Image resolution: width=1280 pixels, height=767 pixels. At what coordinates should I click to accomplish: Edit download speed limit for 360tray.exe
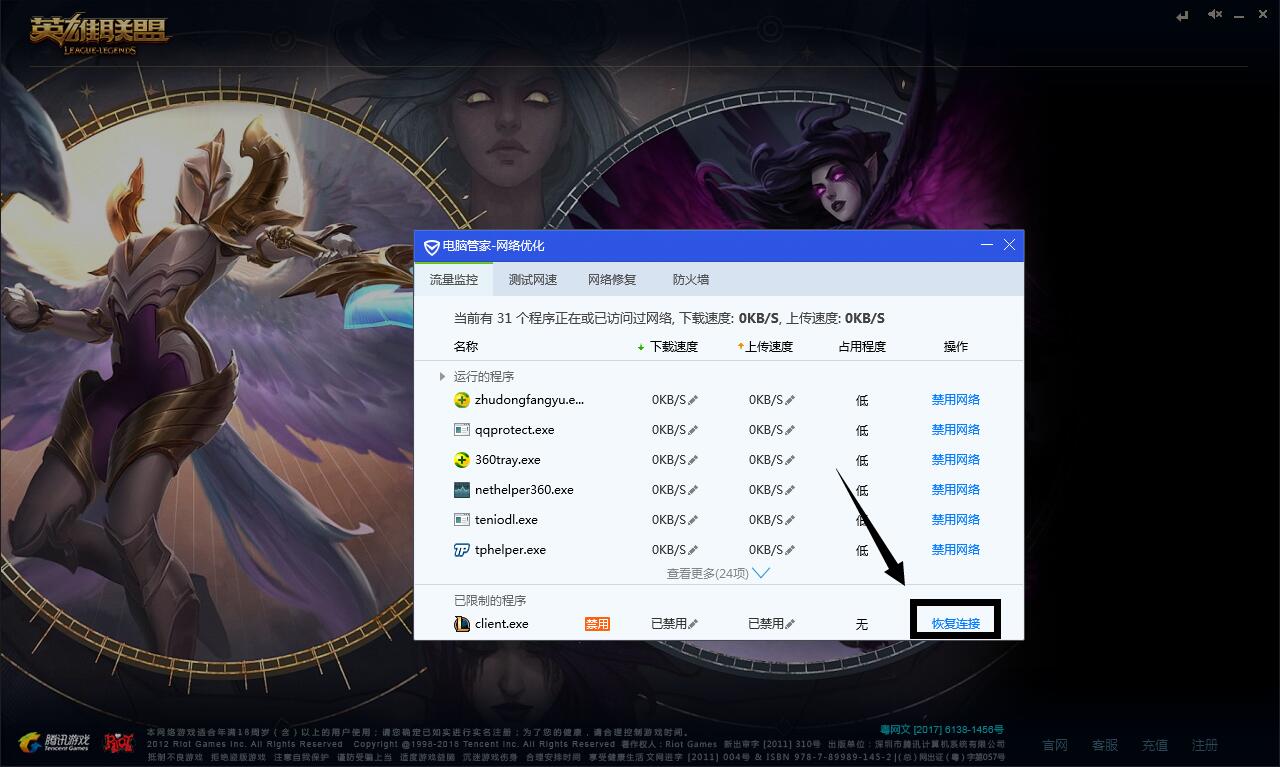[693, 460]
